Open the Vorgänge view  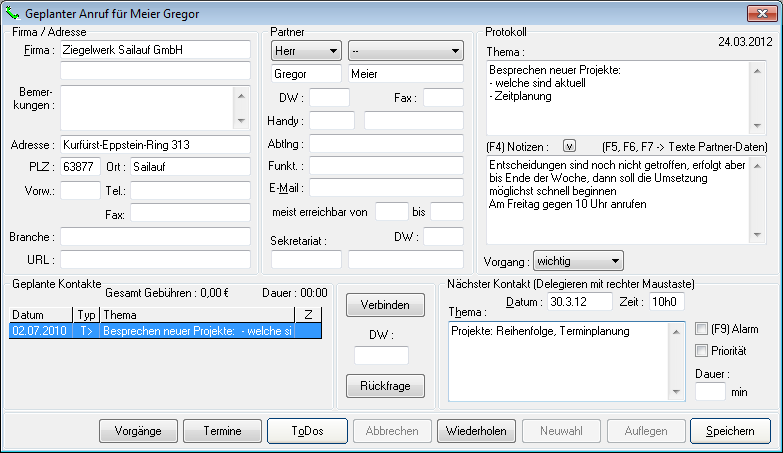(x=138, y=431)
